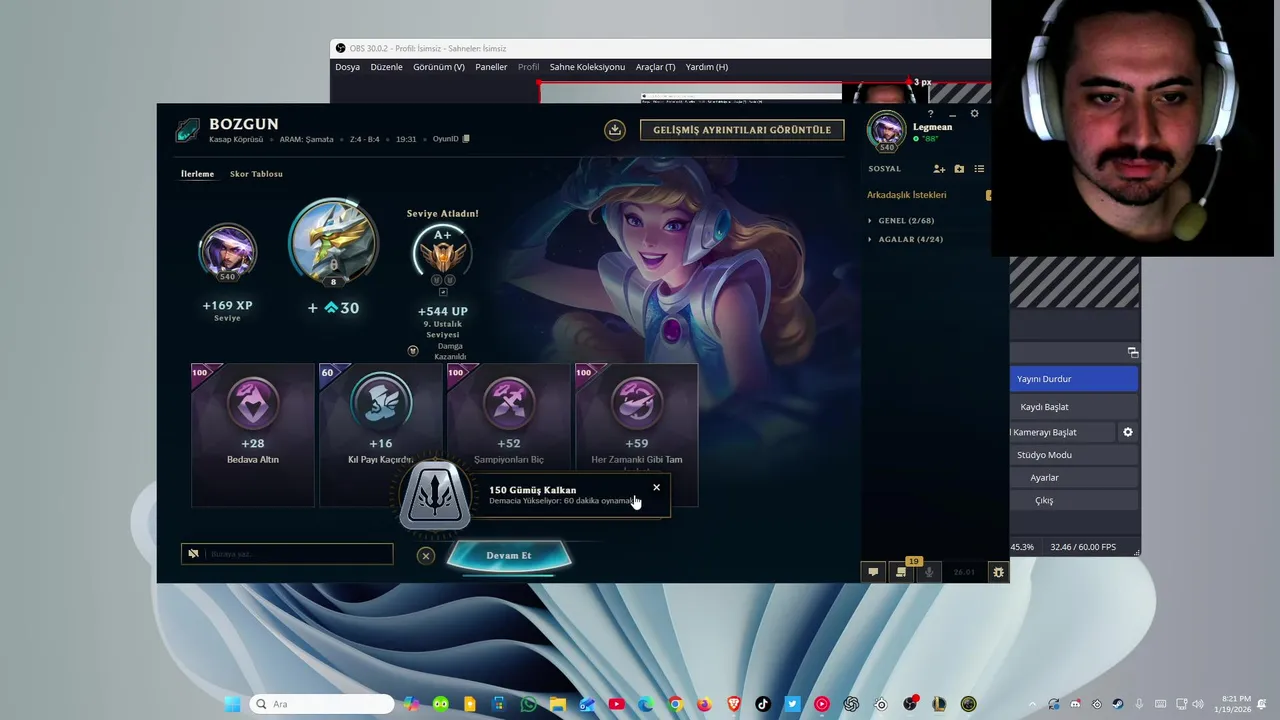
Task: Open TikTok from the taskbar
Action: [x=763, y=704]
